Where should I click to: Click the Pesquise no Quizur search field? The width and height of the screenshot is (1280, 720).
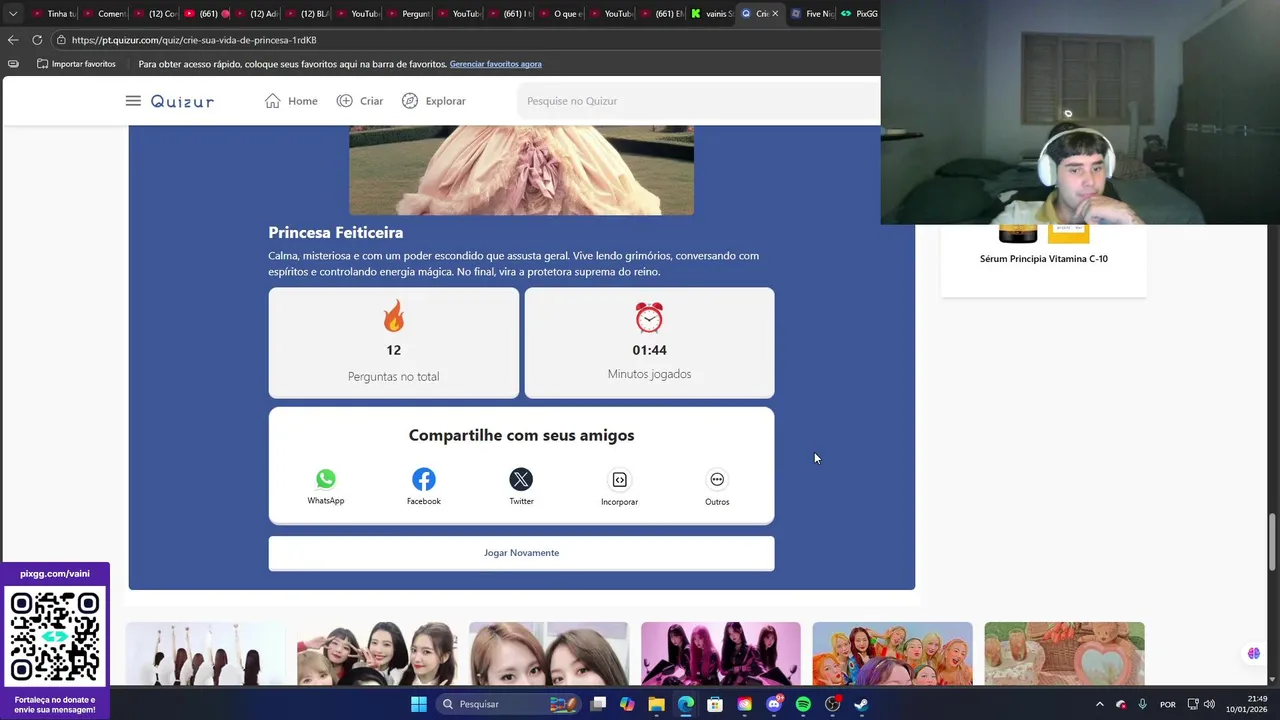point(698,101)
